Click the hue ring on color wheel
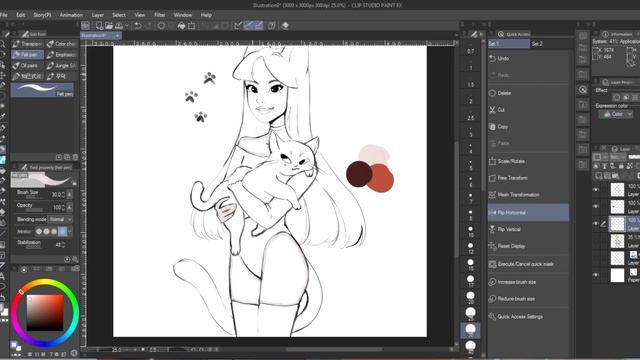 [45, 282]
